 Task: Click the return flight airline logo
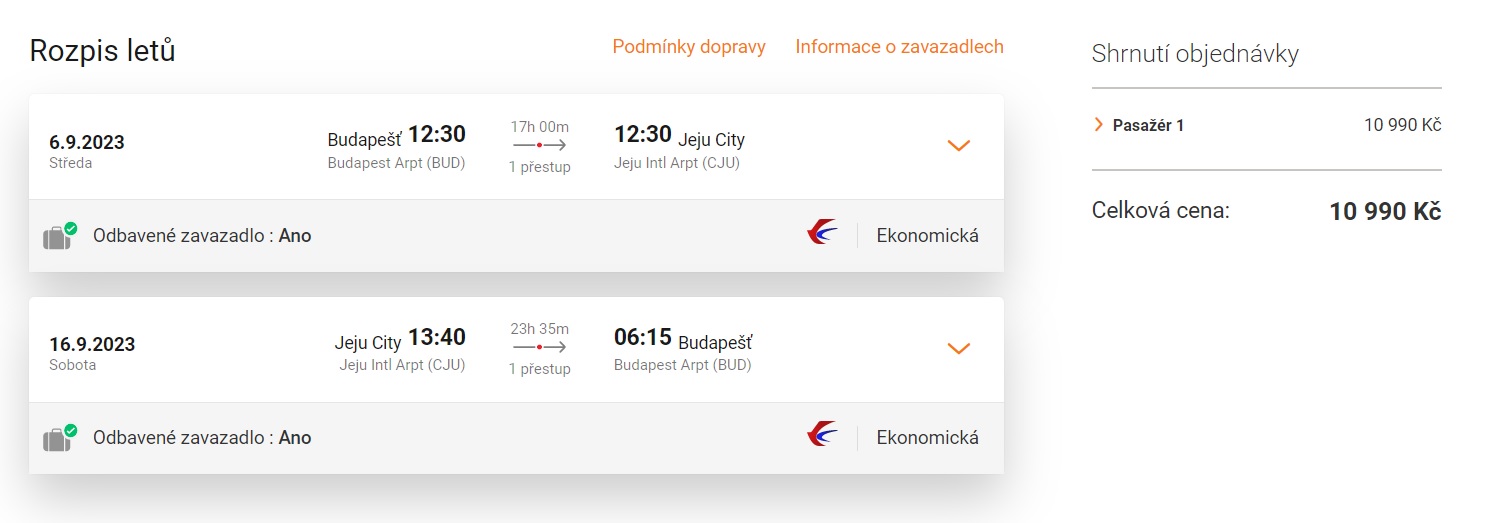click(x=822, y=435)
